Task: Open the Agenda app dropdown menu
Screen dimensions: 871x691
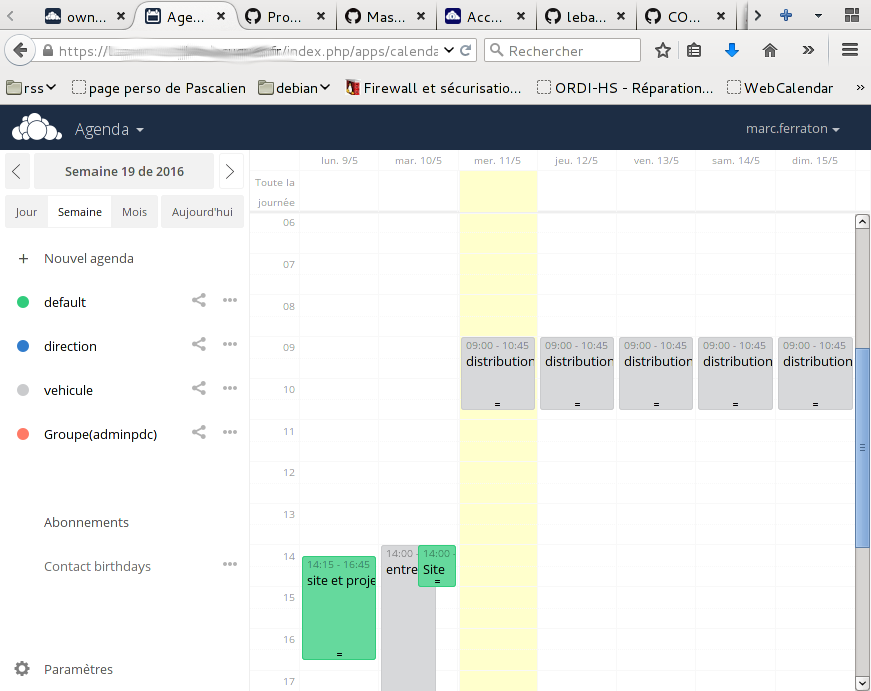Action: 109,130
